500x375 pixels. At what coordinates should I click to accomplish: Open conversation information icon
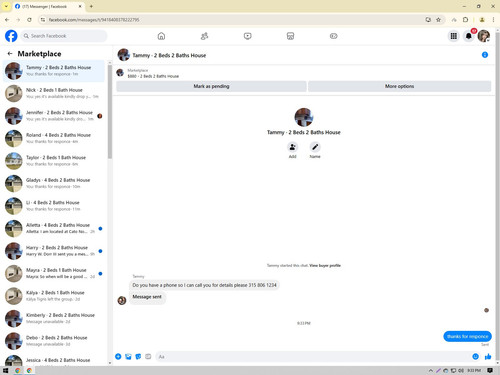(485, 55)
